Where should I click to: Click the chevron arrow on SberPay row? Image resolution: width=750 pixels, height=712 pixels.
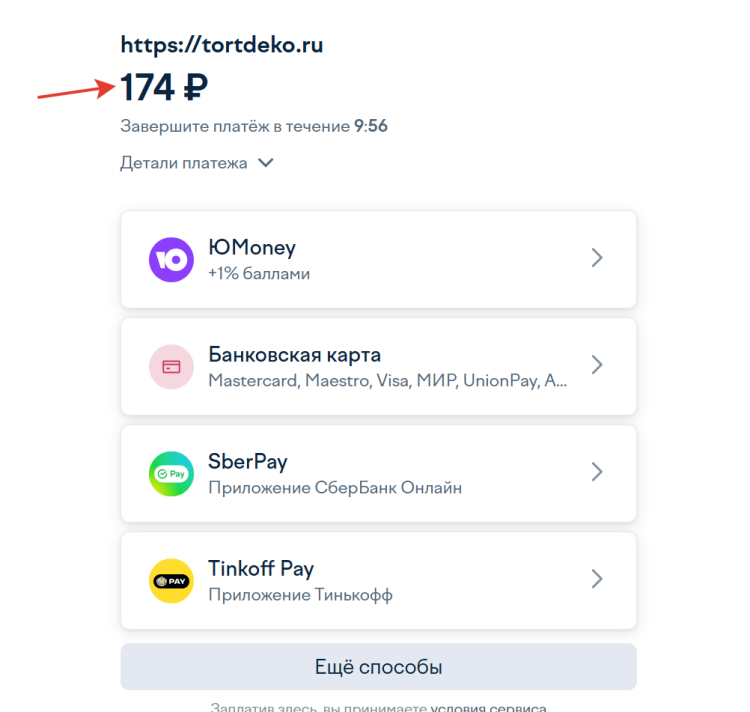pos(597,472)
